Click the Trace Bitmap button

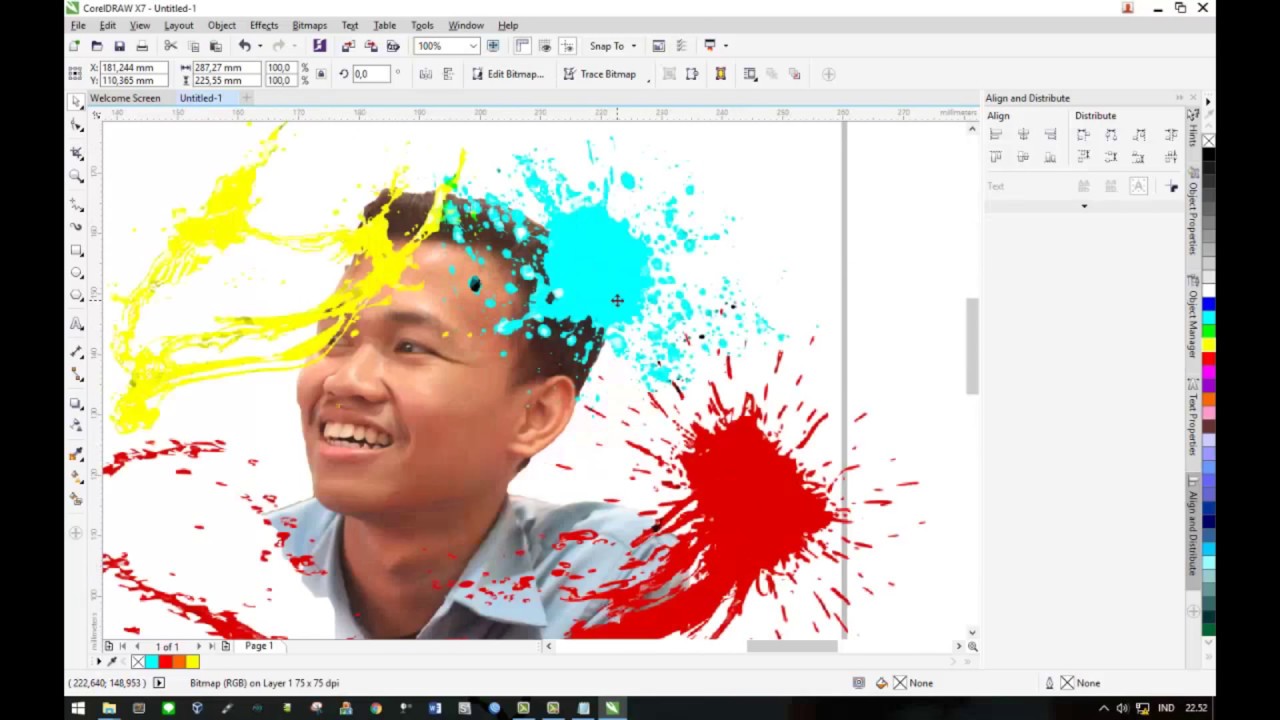[x=600, y=74]
